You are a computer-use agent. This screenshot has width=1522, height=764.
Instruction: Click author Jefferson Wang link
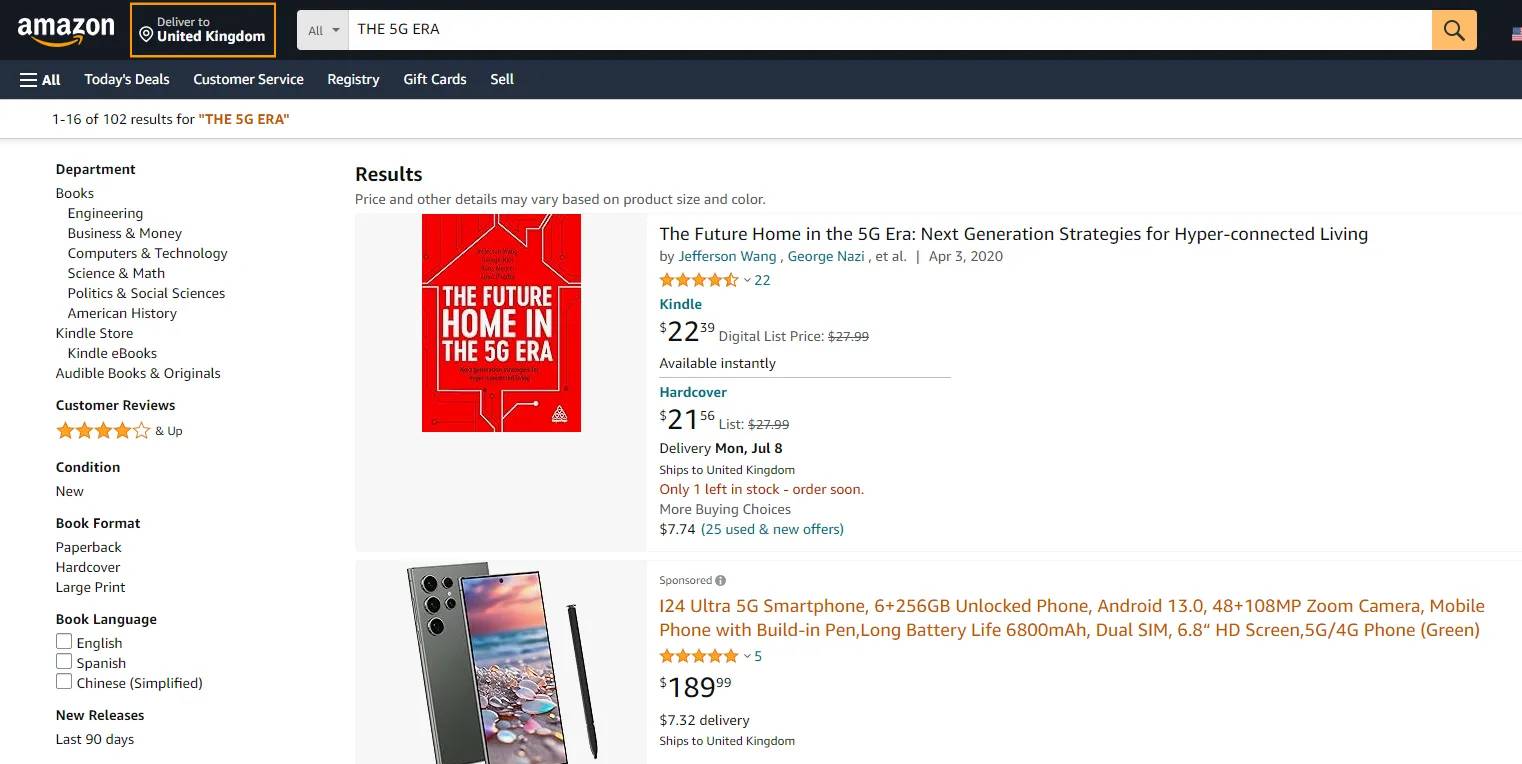click(727, 256)
